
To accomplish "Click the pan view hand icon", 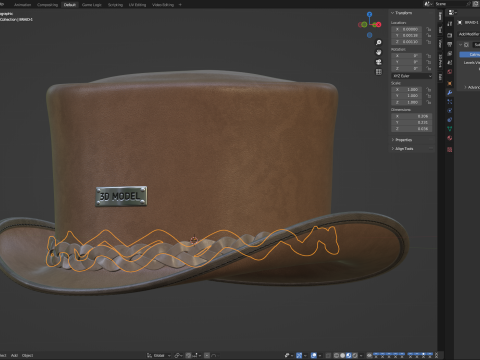I will pyautogui.click(x=379, y=52).
